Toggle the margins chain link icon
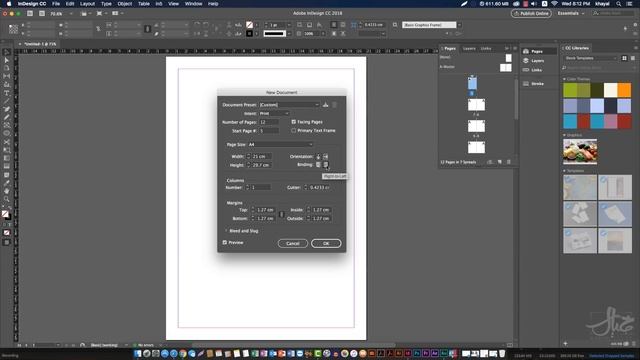This screenshot has width=640, height=360. 281,214
